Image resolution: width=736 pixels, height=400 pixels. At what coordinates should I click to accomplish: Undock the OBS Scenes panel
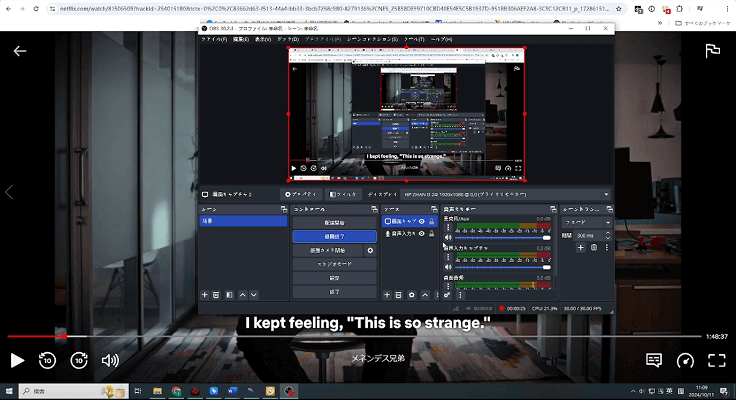coord(284,209)
